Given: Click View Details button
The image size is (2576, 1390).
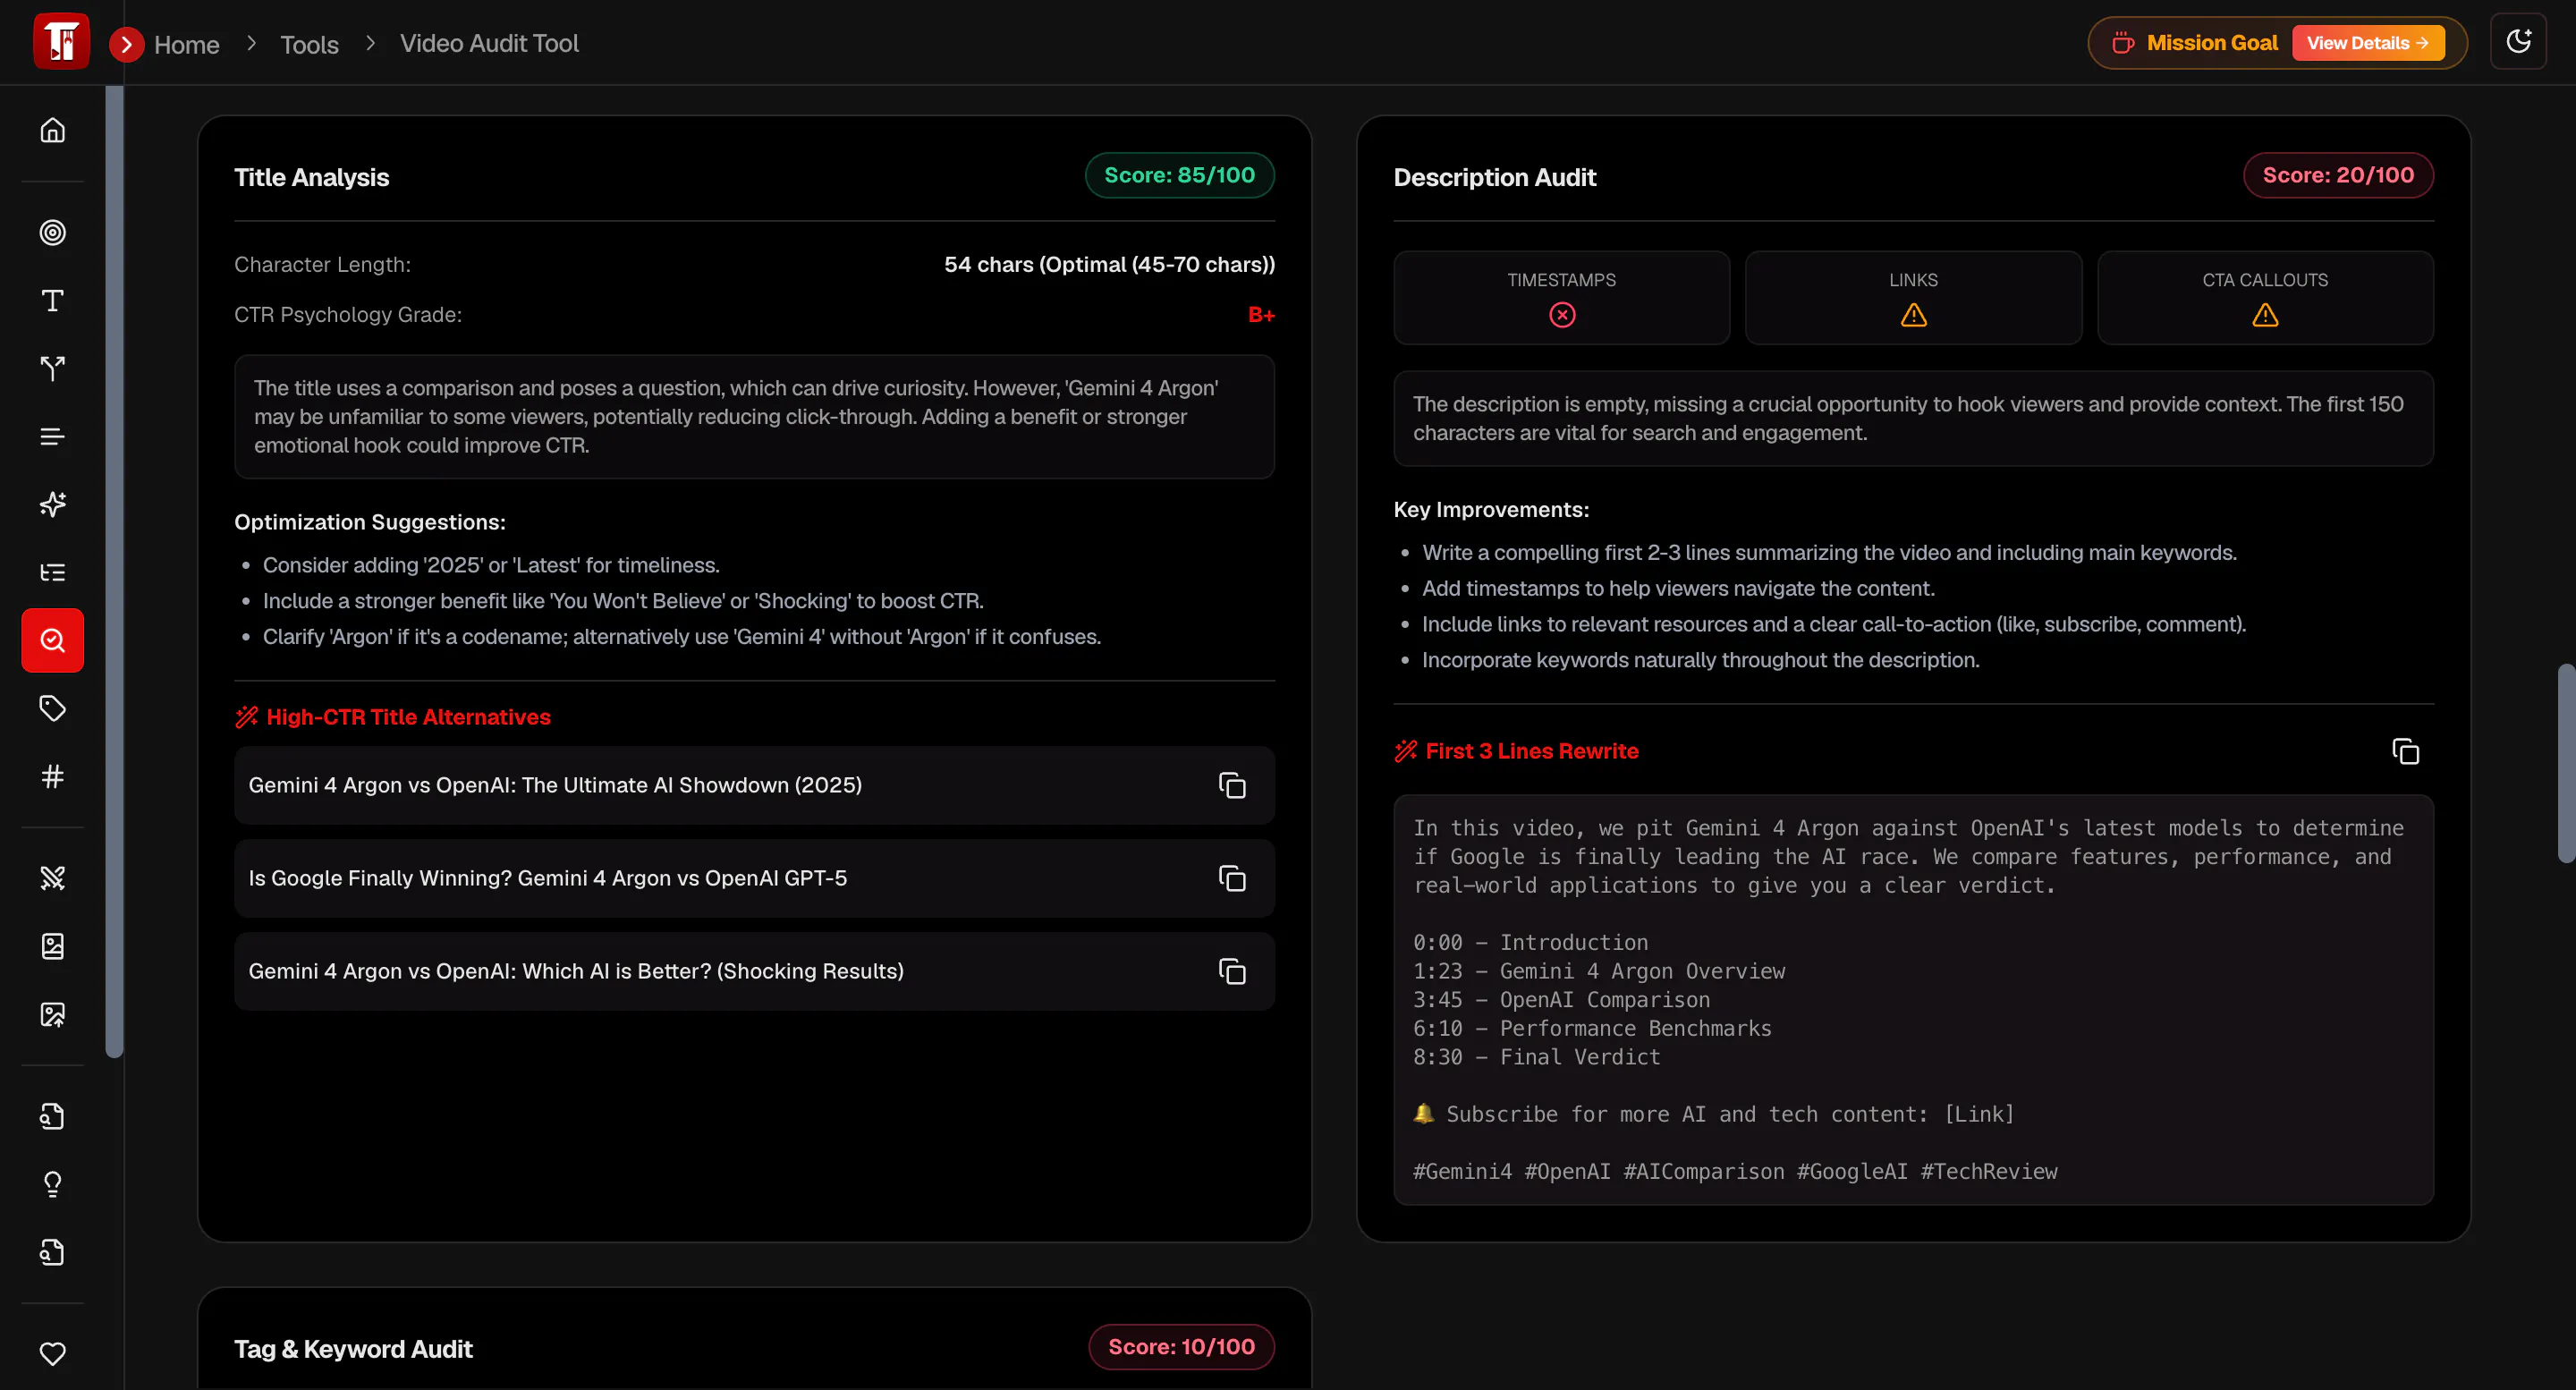Looking at the screenshot, I should [x=2367, y=43].
